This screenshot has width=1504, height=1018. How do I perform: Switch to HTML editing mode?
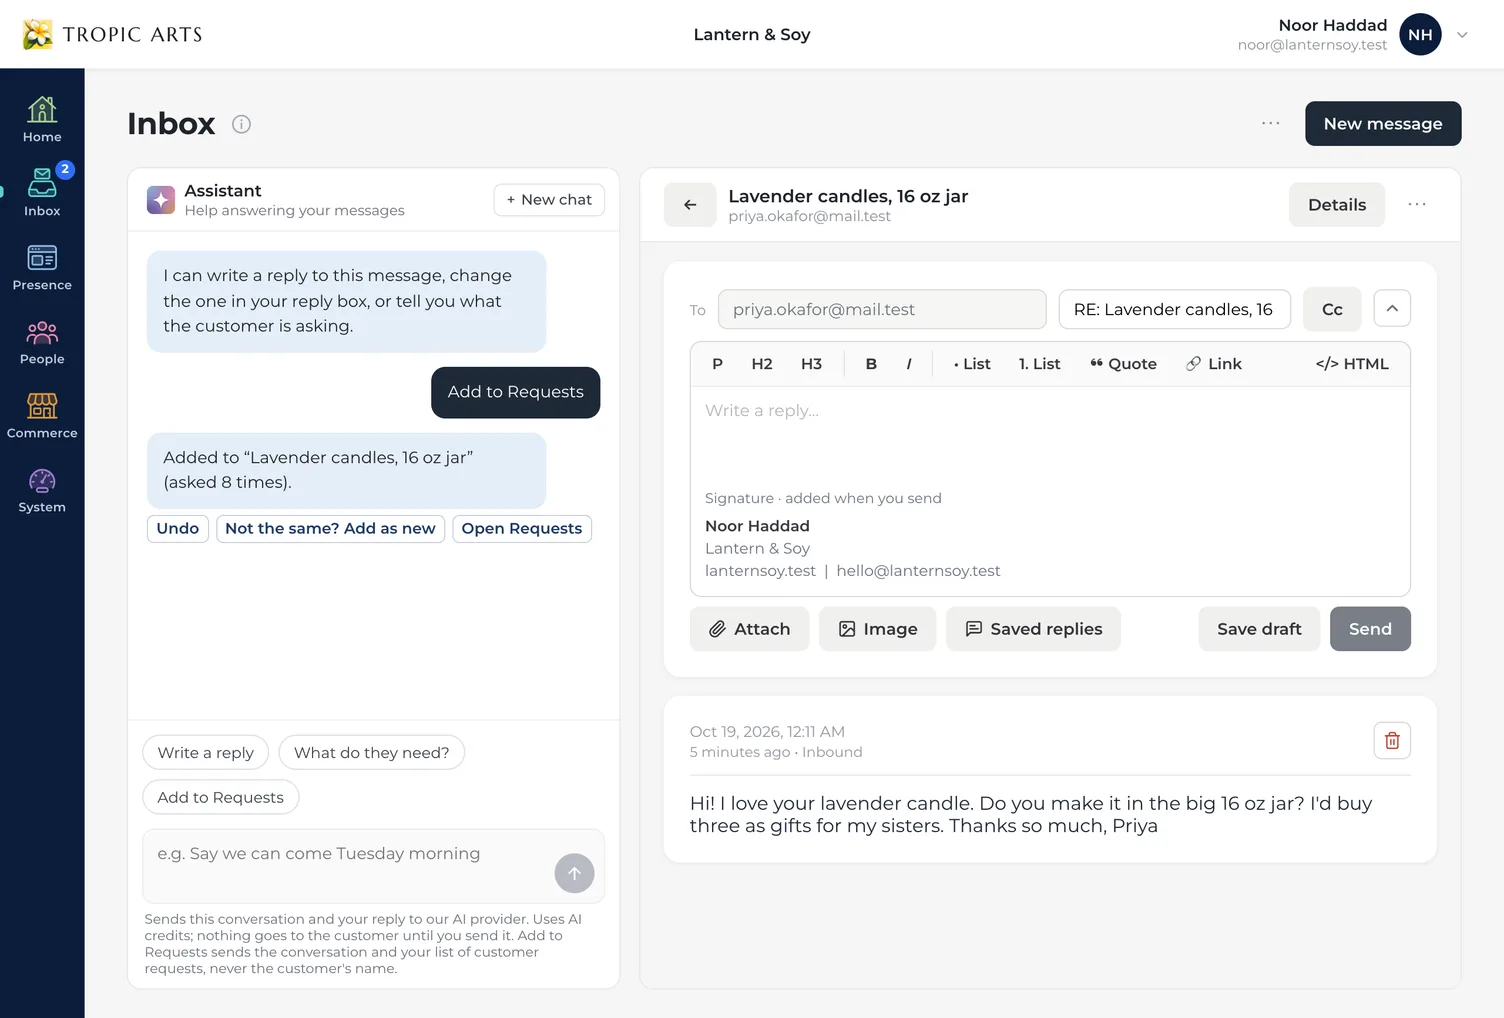click(x=1352, y=364)
